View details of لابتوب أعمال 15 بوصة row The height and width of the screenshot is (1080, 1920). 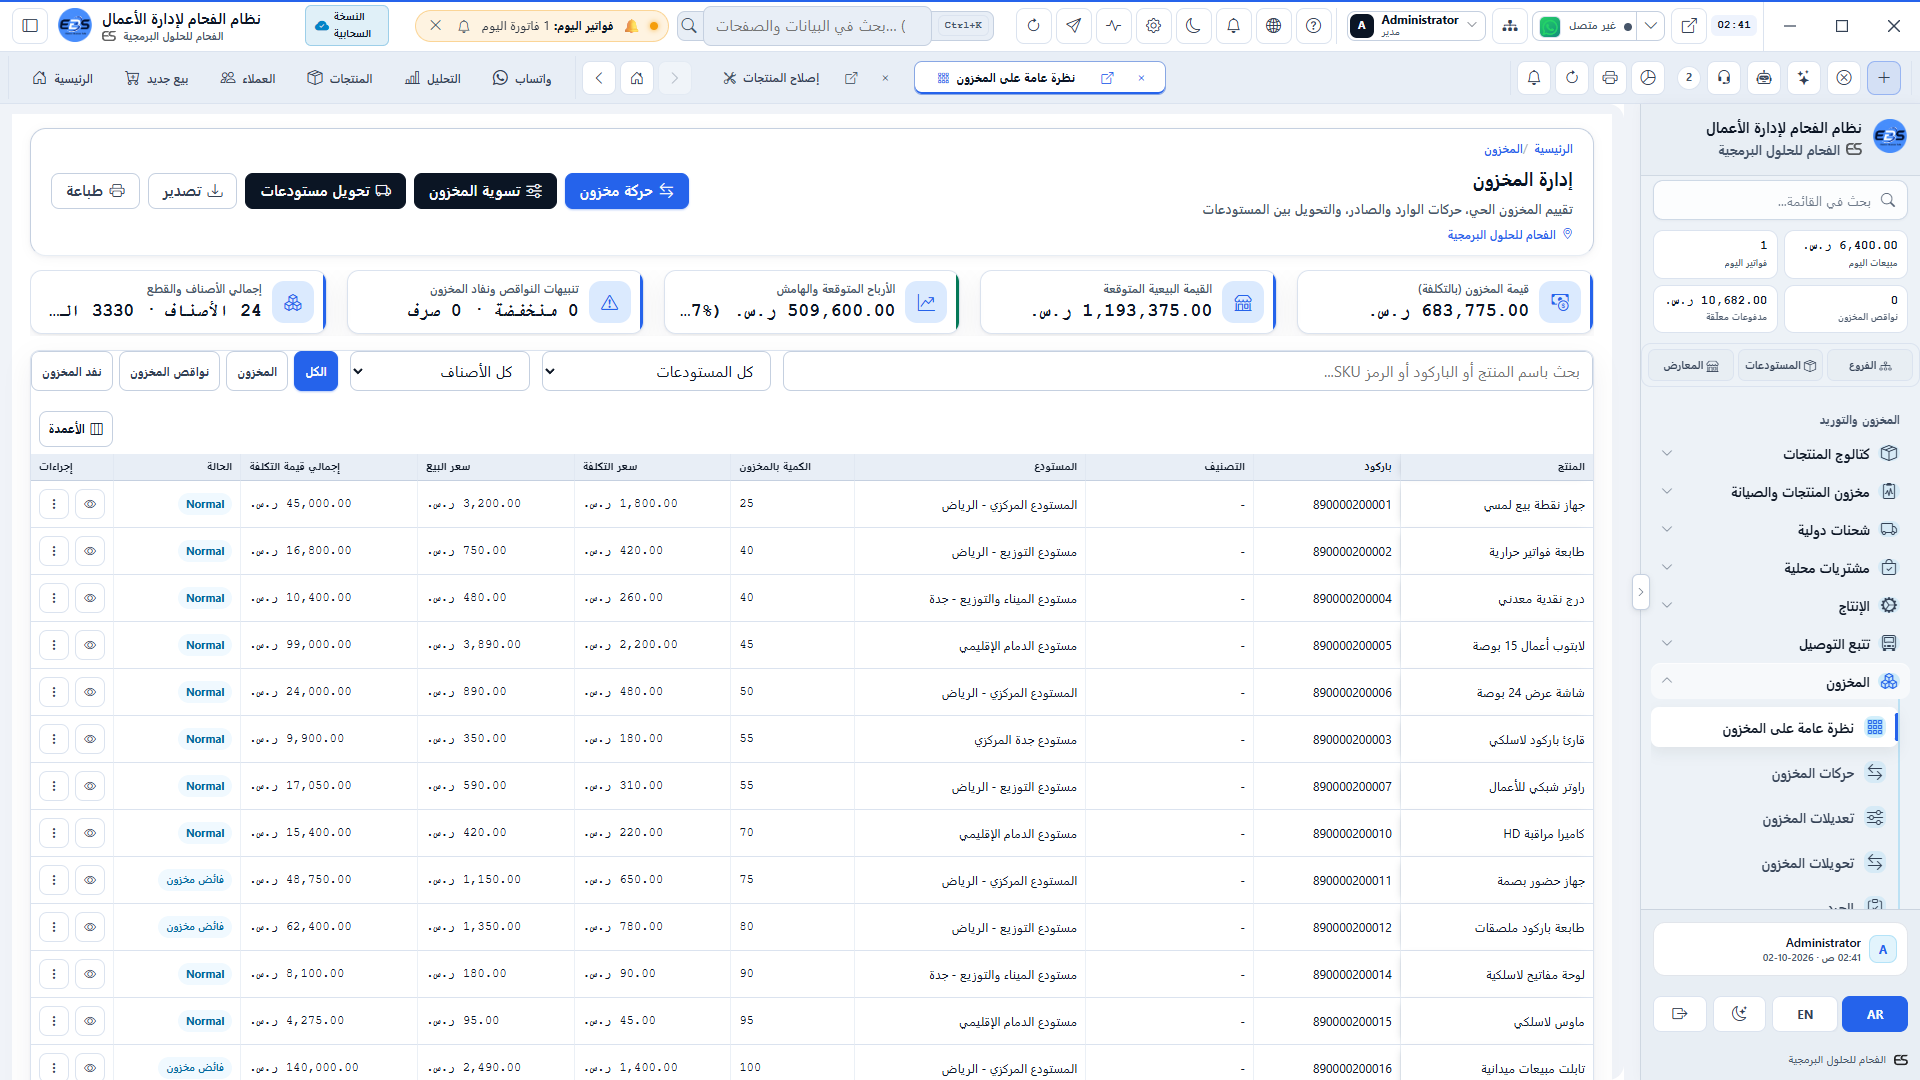point(90,645)
